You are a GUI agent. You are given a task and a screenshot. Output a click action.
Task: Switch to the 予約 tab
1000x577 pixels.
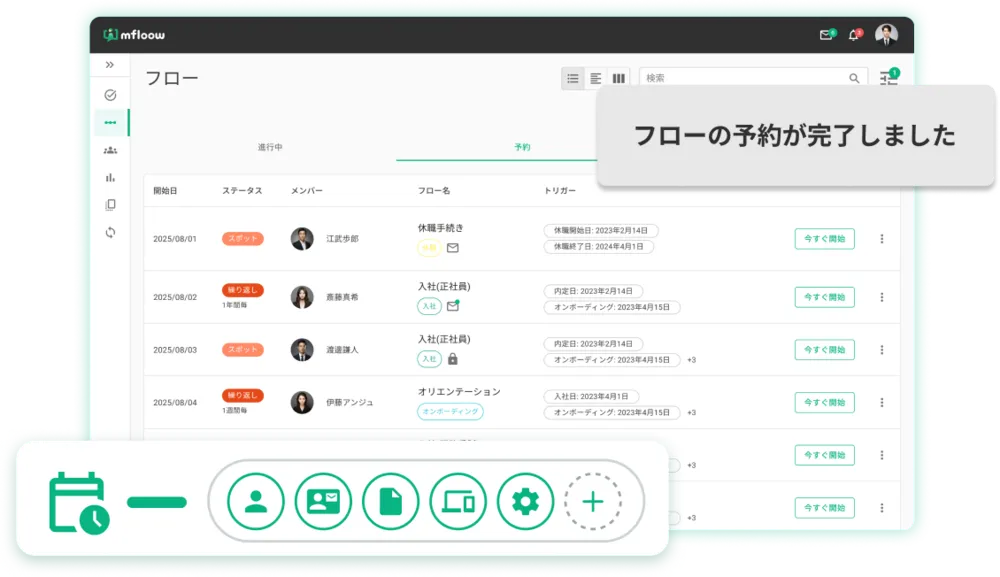(x=522, y=147)
